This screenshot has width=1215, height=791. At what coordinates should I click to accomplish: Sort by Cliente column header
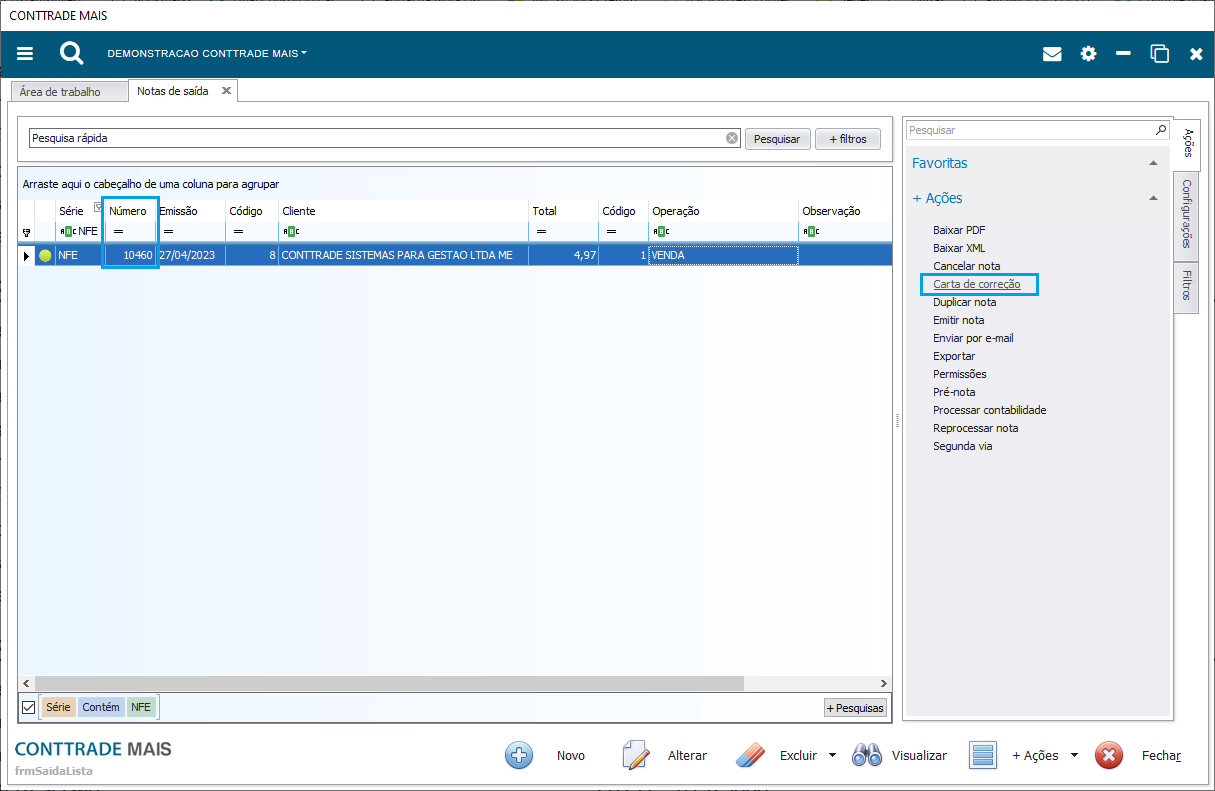(403, 211)
